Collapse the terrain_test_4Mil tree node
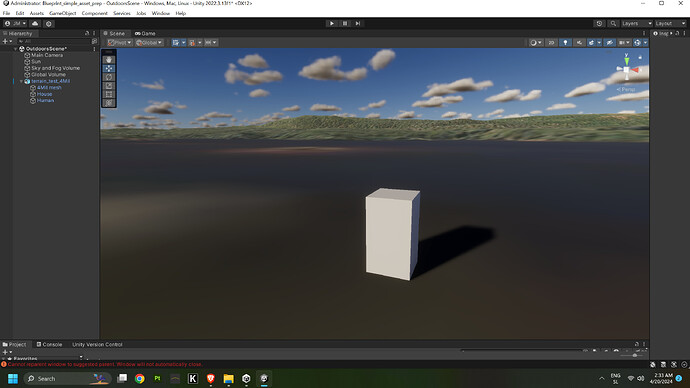Image resolution: width=690 pixels, height=388 pixels. 21,81
